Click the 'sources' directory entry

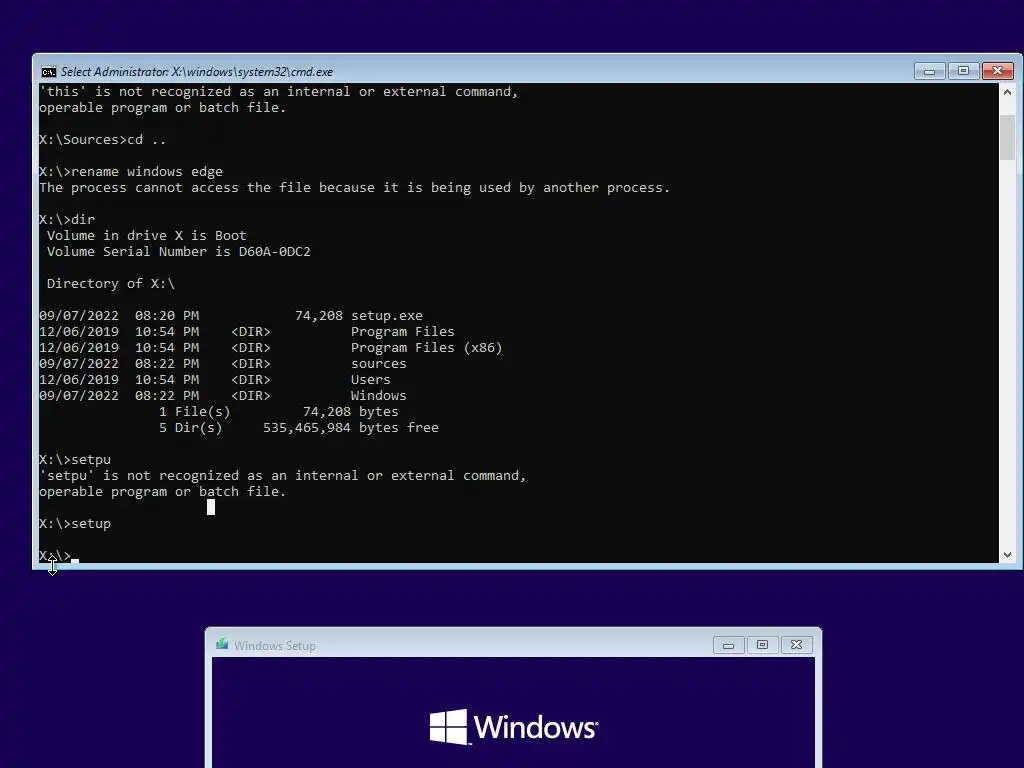(379, 364)
